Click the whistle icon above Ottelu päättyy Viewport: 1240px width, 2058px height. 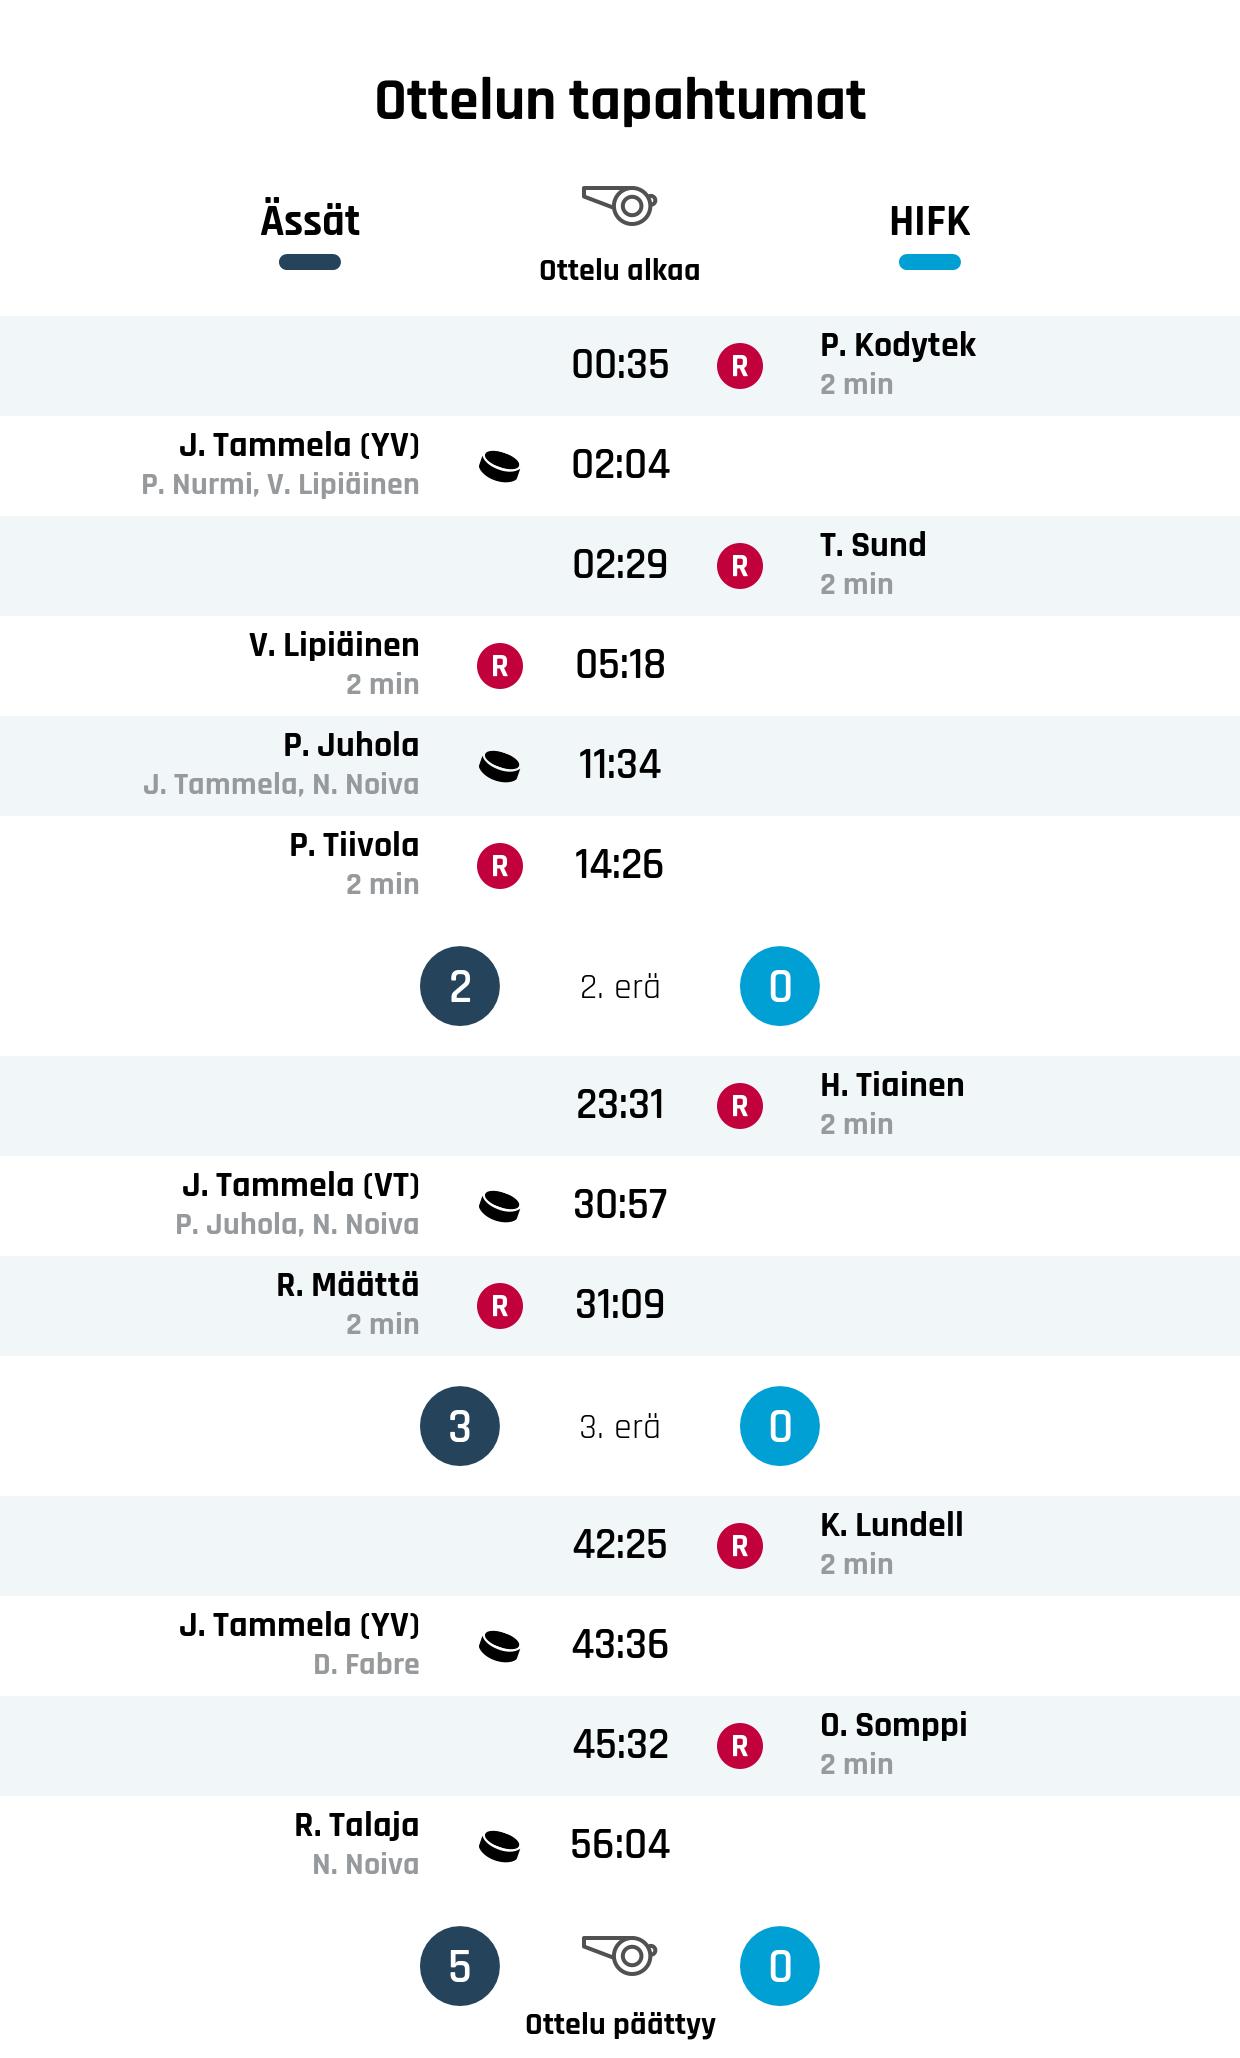(x=619, y=1951)
